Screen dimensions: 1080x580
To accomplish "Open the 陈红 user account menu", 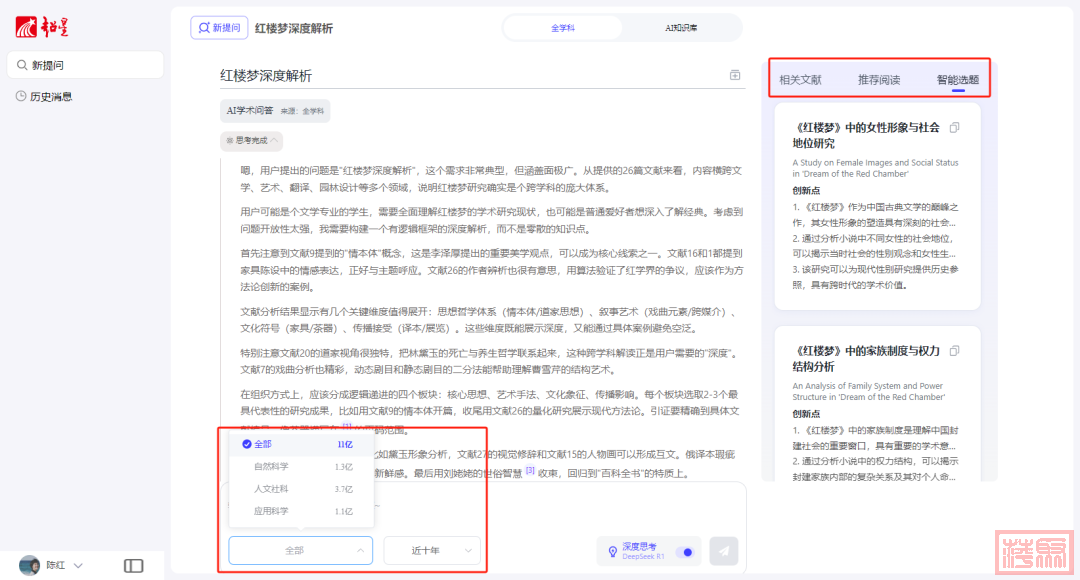I will click(x=52, y=565).
